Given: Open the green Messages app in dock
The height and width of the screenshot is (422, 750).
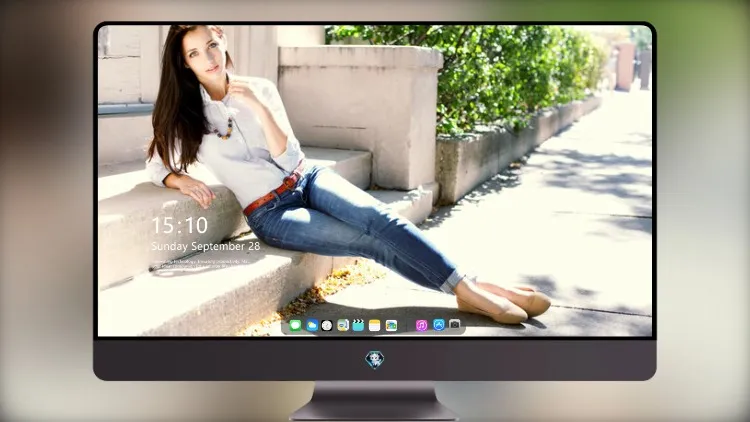Looking at the screenshot, I should coord(295,325).
